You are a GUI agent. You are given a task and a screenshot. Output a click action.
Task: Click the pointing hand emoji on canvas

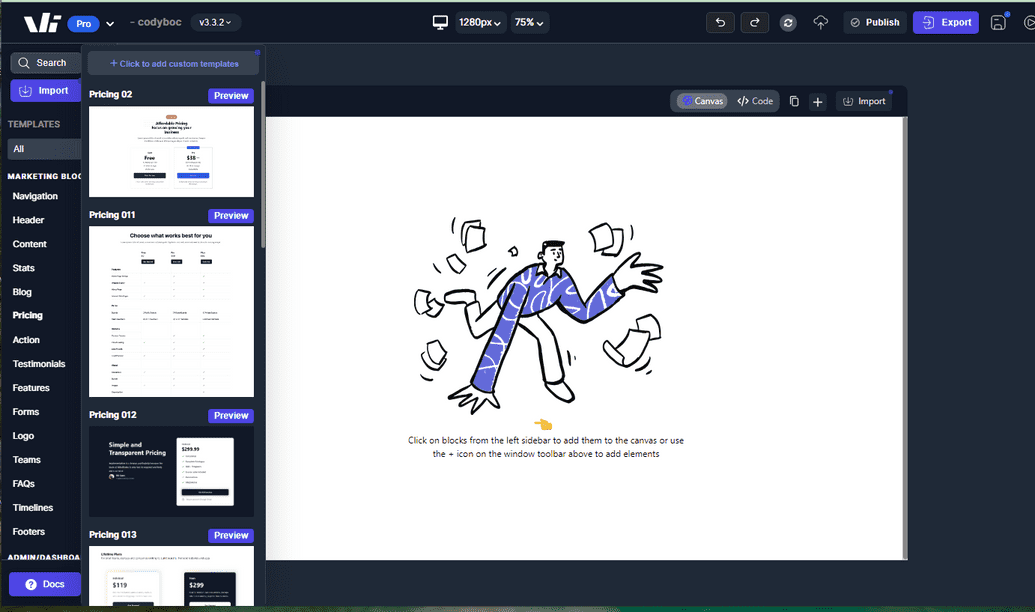543,424
